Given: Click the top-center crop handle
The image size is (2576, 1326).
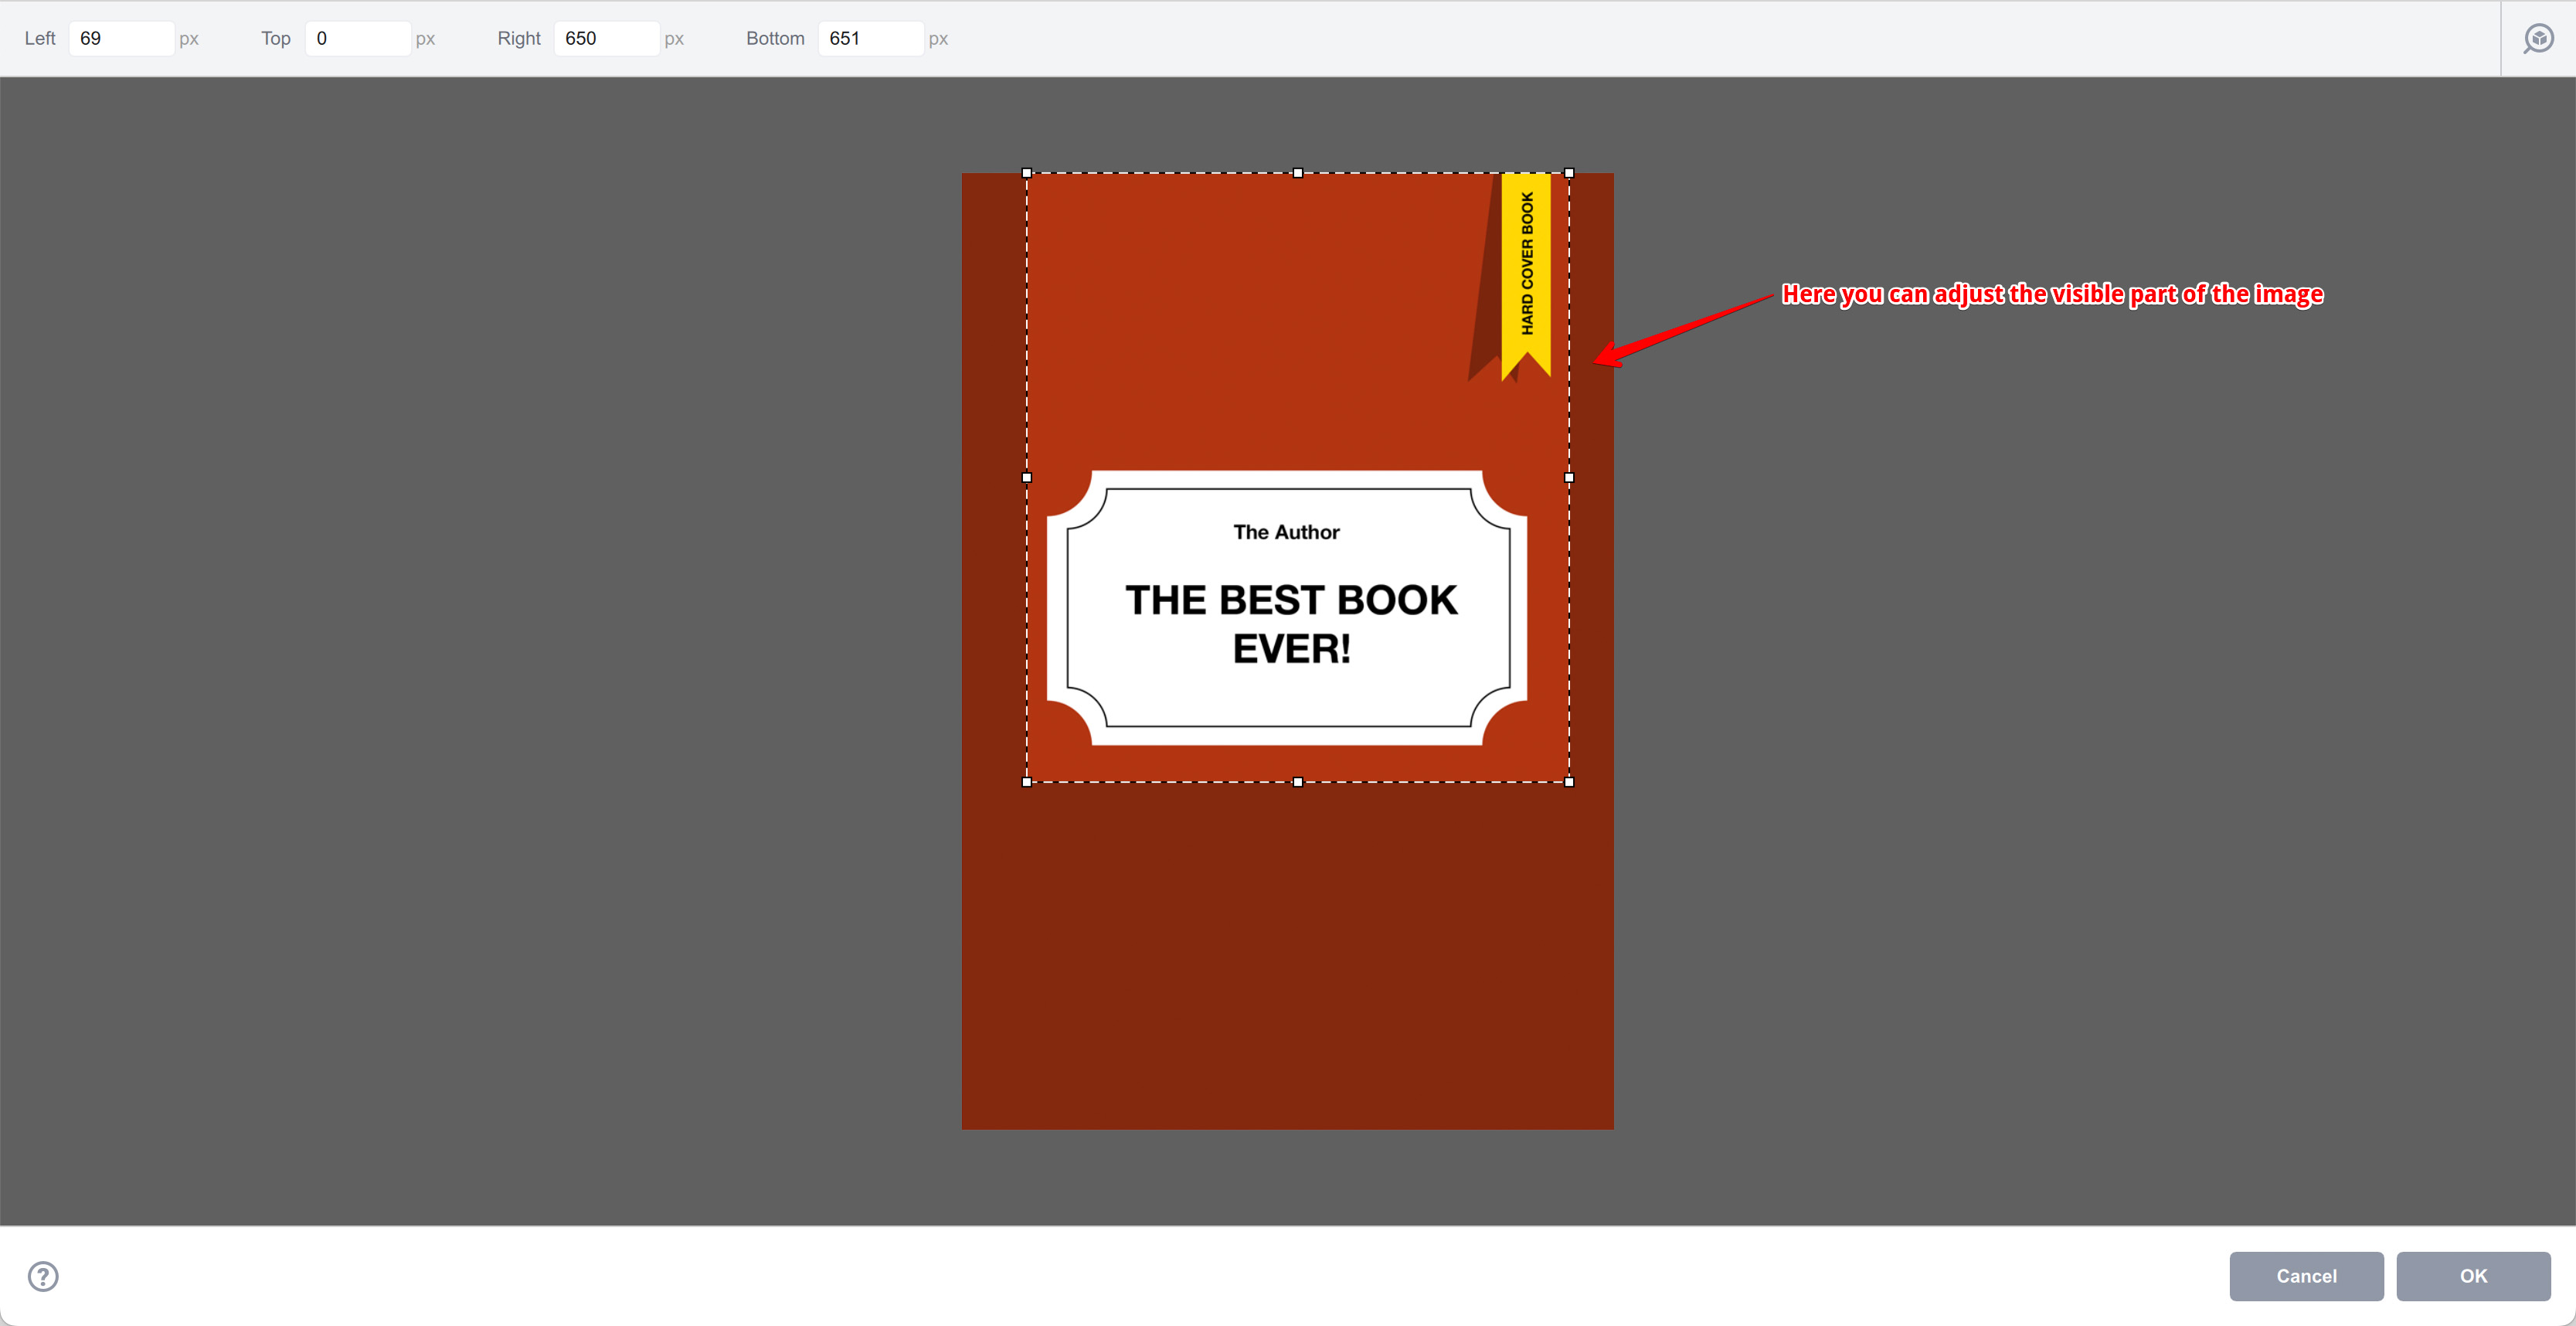Looking at the screenshot, I should pos(1298,173).
